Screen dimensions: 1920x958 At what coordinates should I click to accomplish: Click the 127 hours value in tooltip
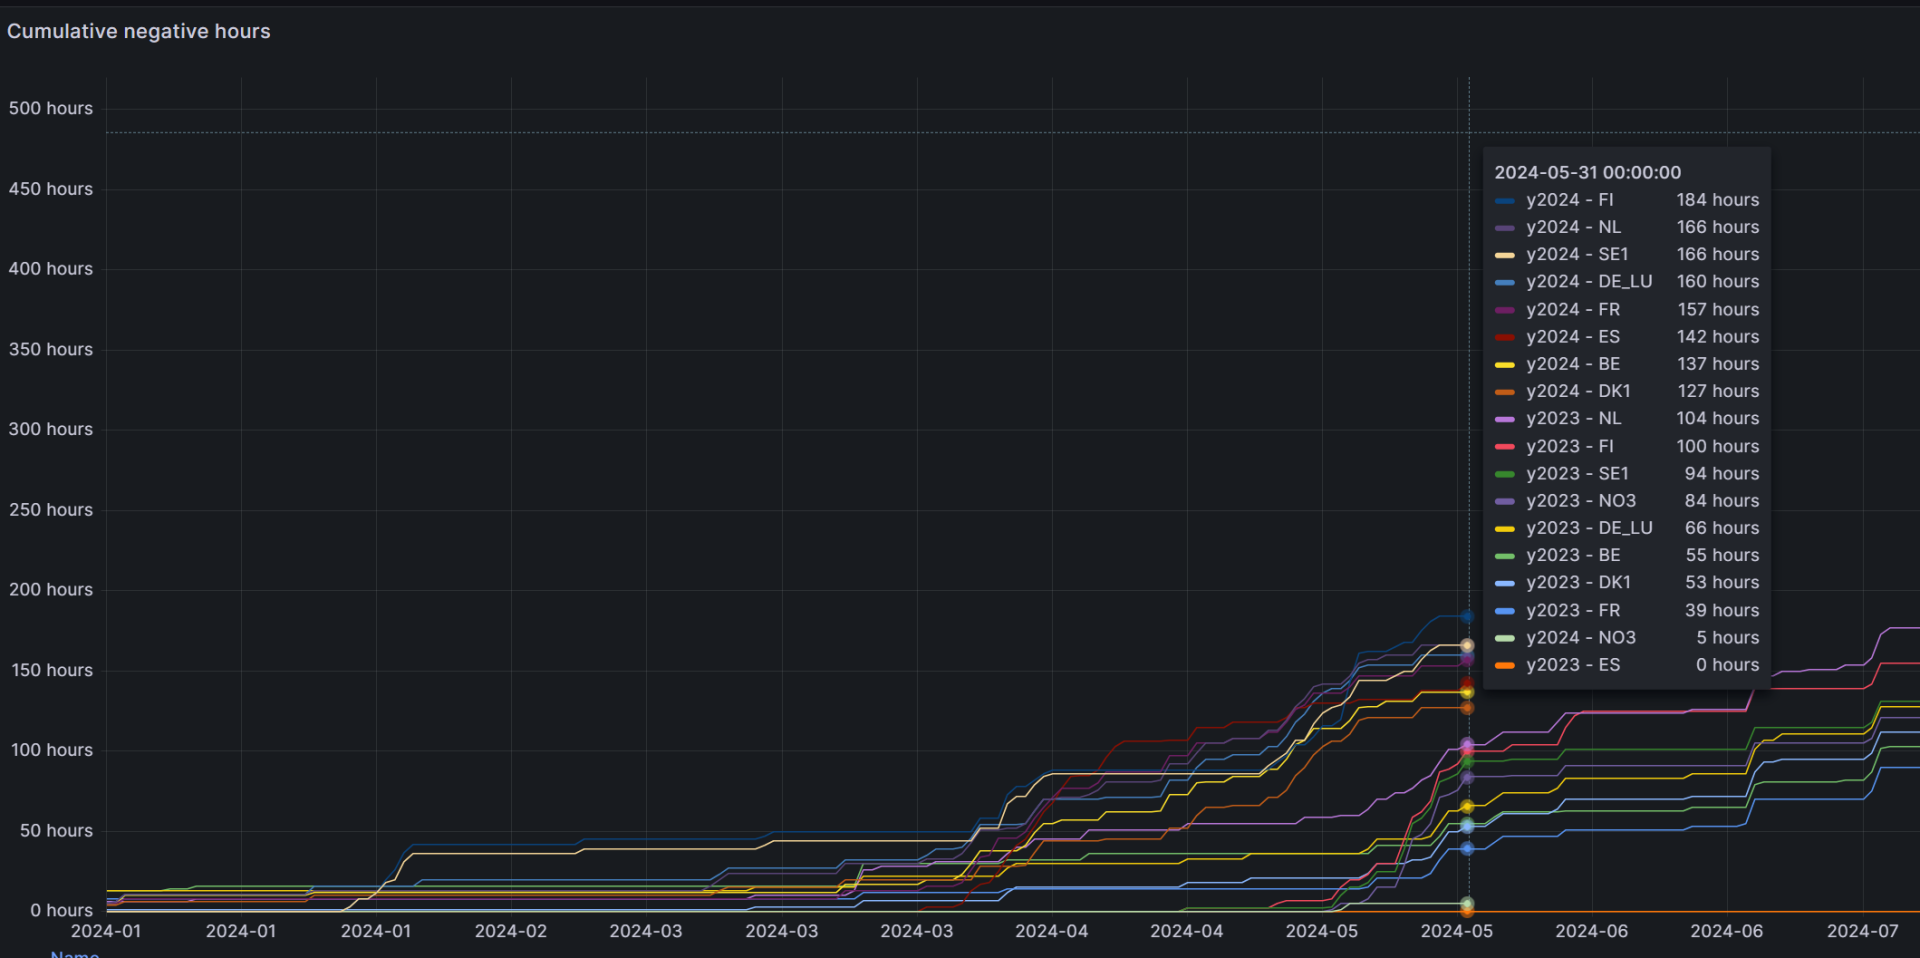coord(1719,391)
